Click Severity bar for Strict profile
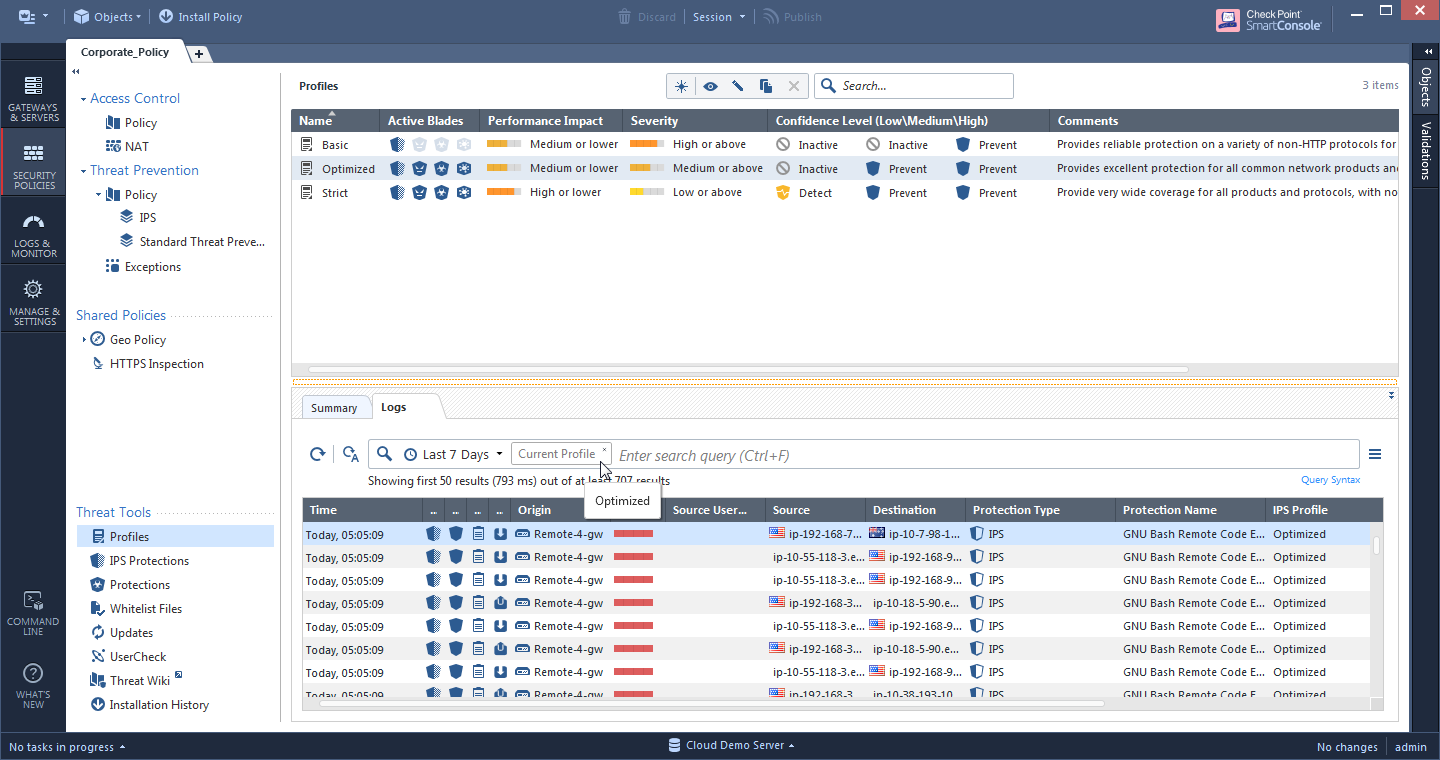The height and width of the screenshot is (760, 1440). (x=646, y=193)
